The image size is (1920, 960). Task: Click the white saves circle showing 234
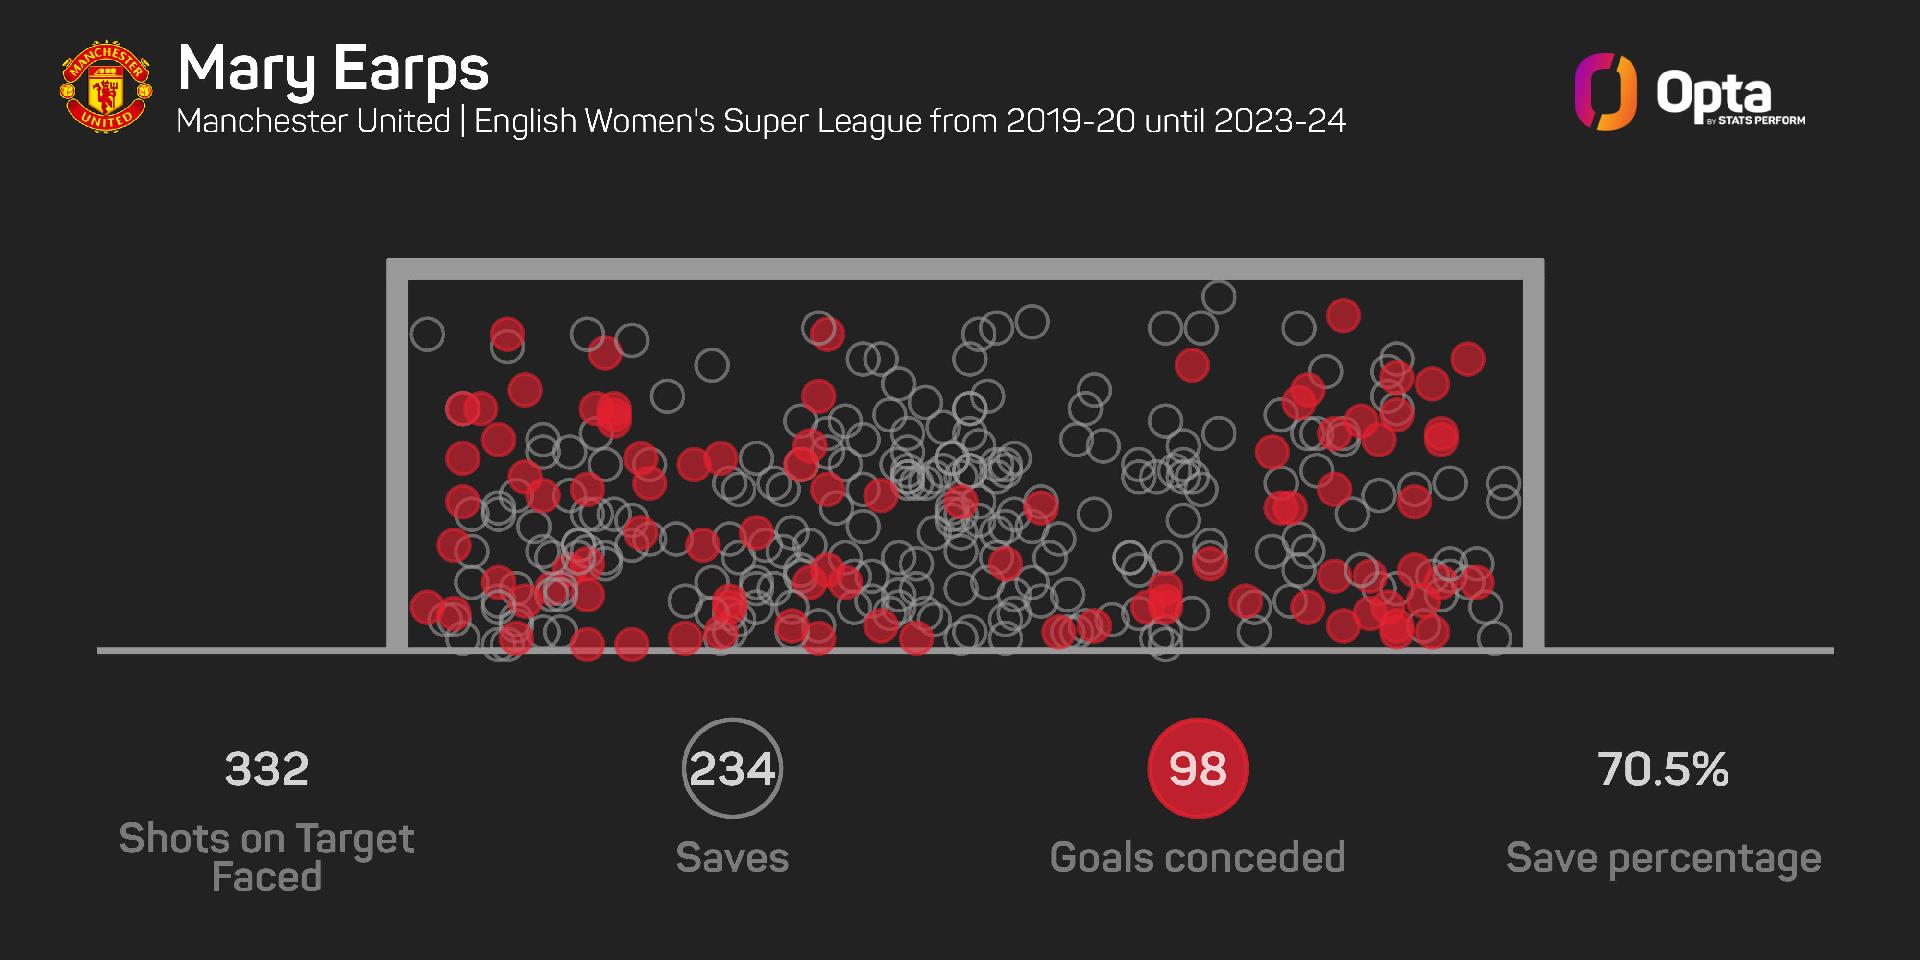pyautogui.click(x=732, y=768)
